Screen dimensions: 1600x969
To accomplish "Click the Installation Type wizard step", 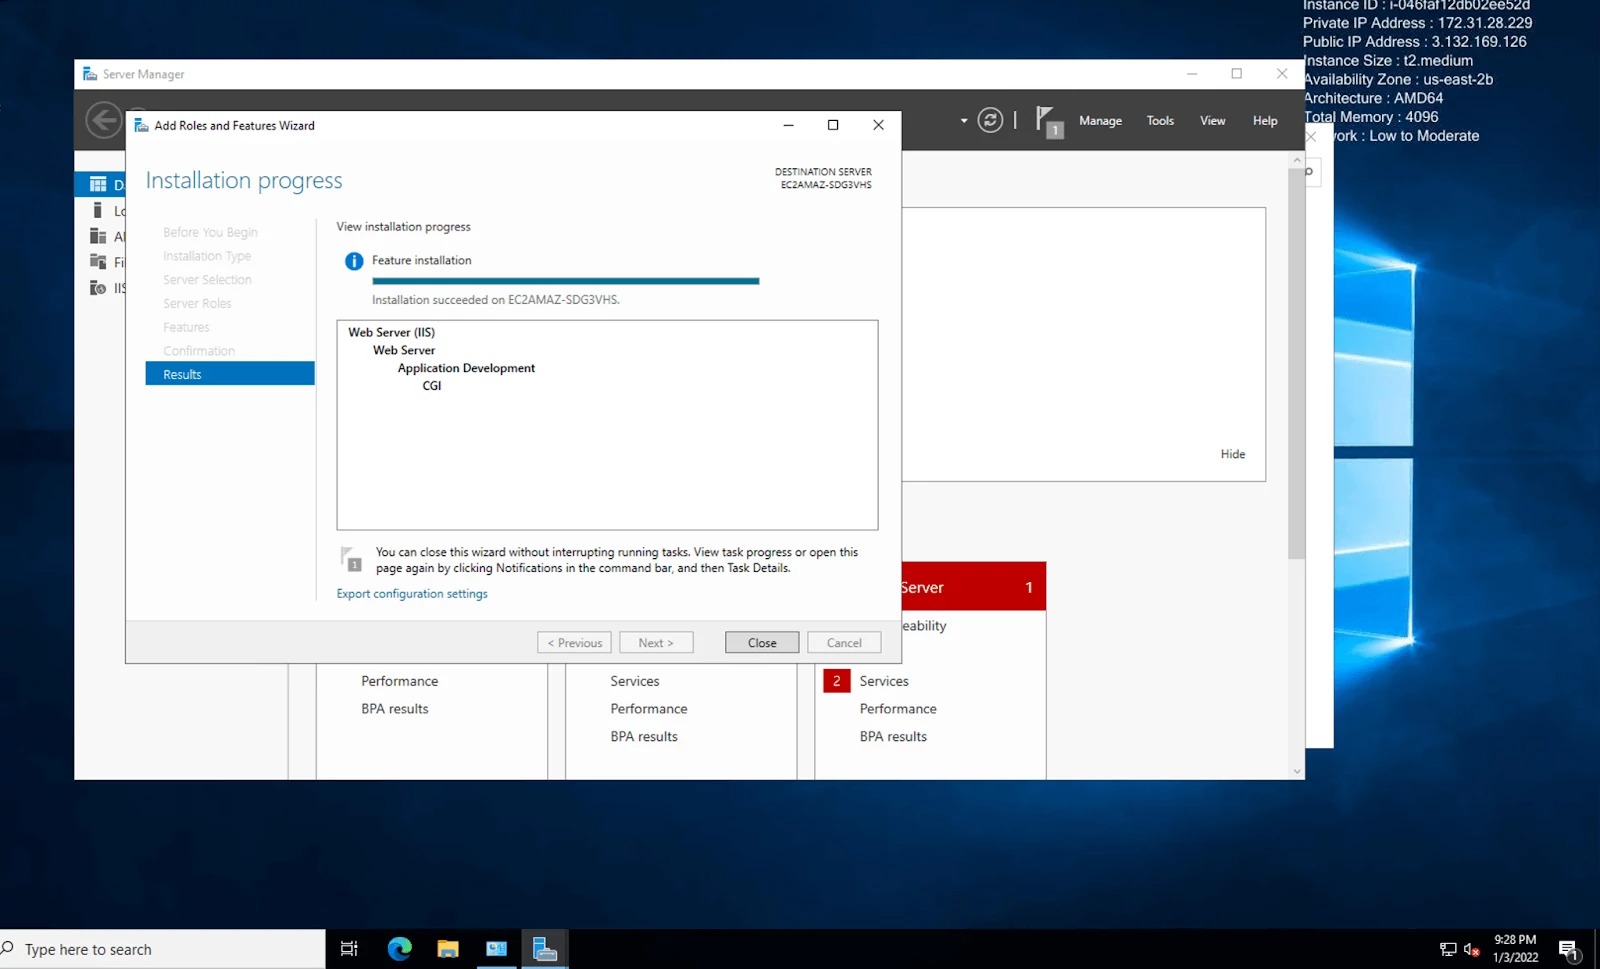I will coord(207,256).
